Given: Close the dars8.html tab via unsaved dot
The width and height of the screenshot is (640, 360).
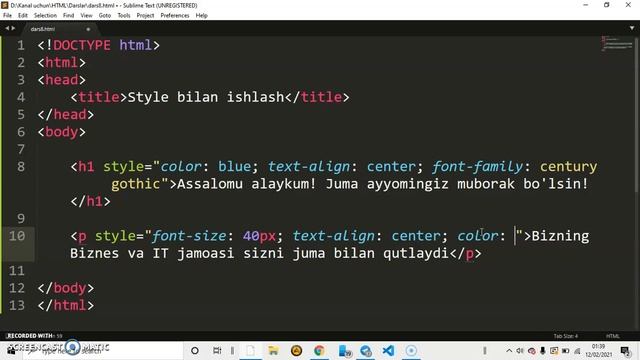Looking at the screenshot, I should click(x=88, y=29).
